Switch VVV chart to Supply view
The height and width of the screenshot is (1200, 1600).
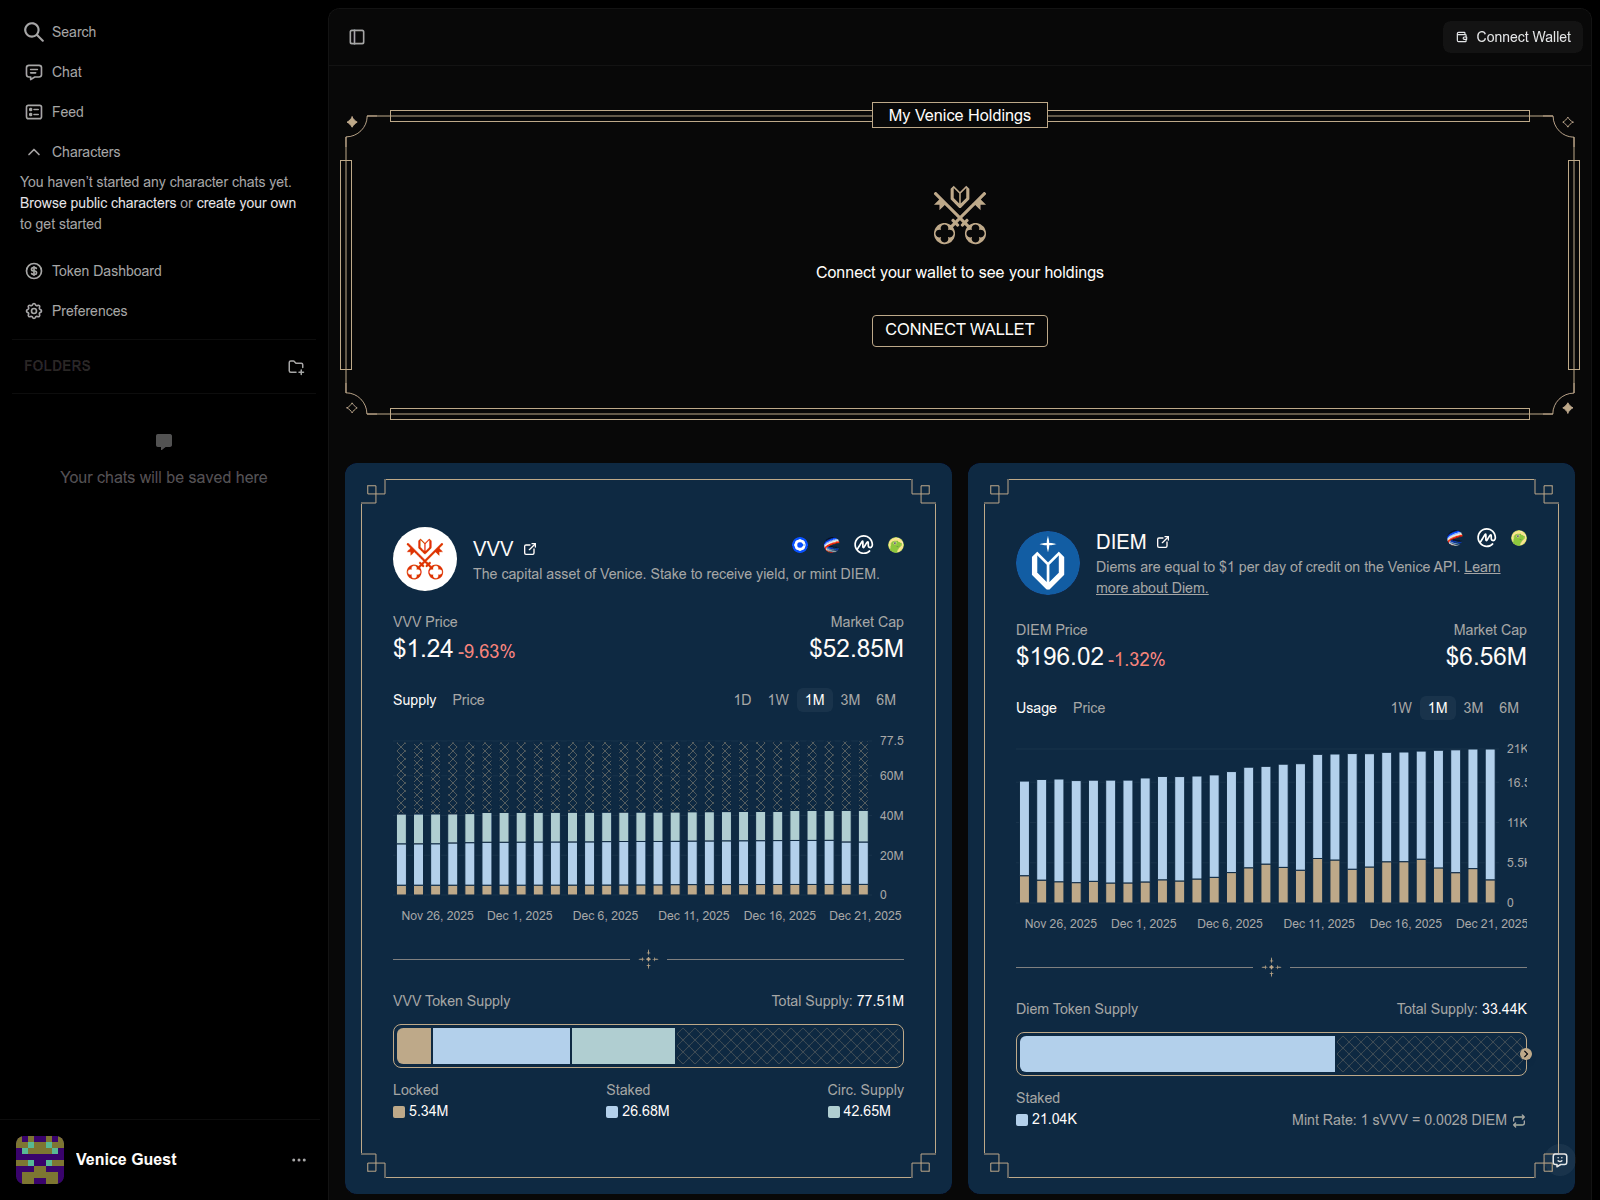tap(414, 700)
